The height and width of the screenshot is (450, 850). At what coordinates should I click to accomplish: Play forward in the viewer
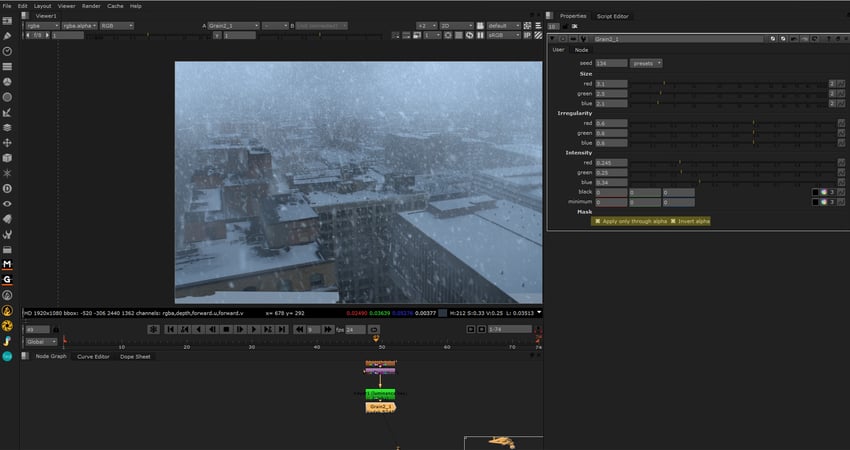pos(254,329)
